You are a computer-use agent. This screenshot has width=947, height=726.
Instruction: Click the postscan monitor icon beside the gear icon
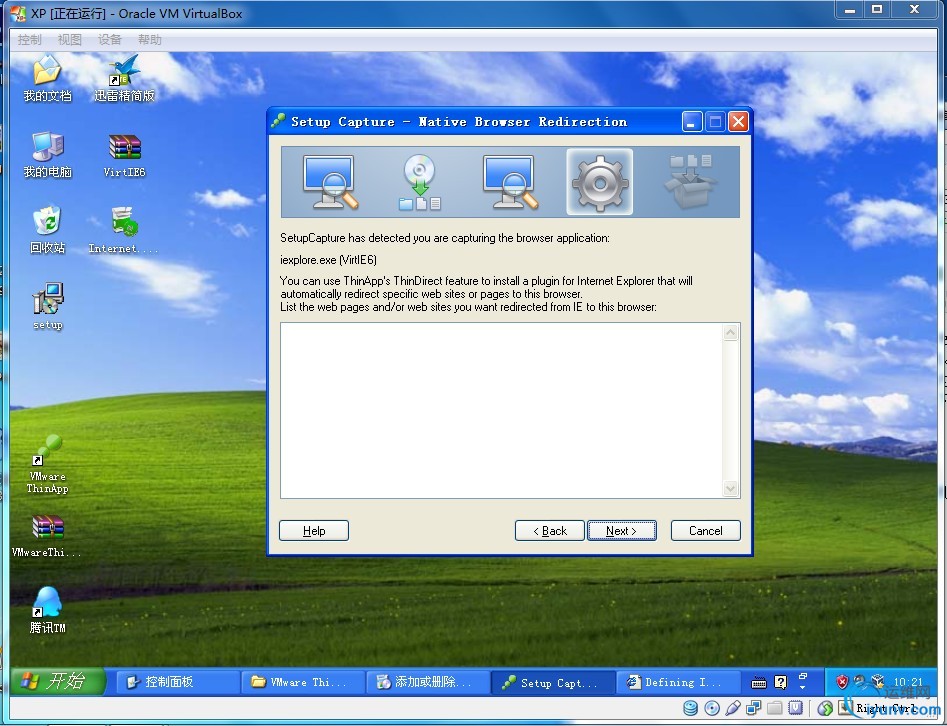point(510,182)
